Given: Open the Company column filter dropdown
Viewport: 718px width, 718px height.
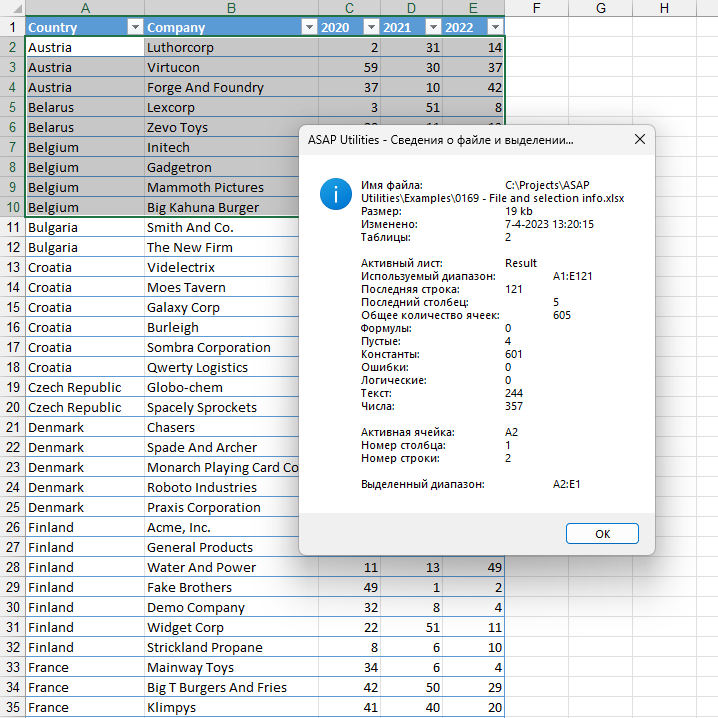Looking at the screenshot, I should click(x=309, y=27).
